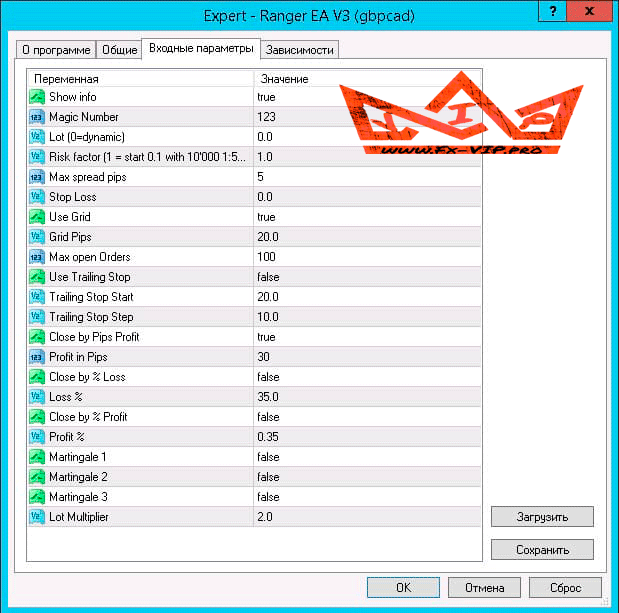
Task: Open the Close by % Loss value dropdown
Action: pyautogui.click(x=366, y=377)
